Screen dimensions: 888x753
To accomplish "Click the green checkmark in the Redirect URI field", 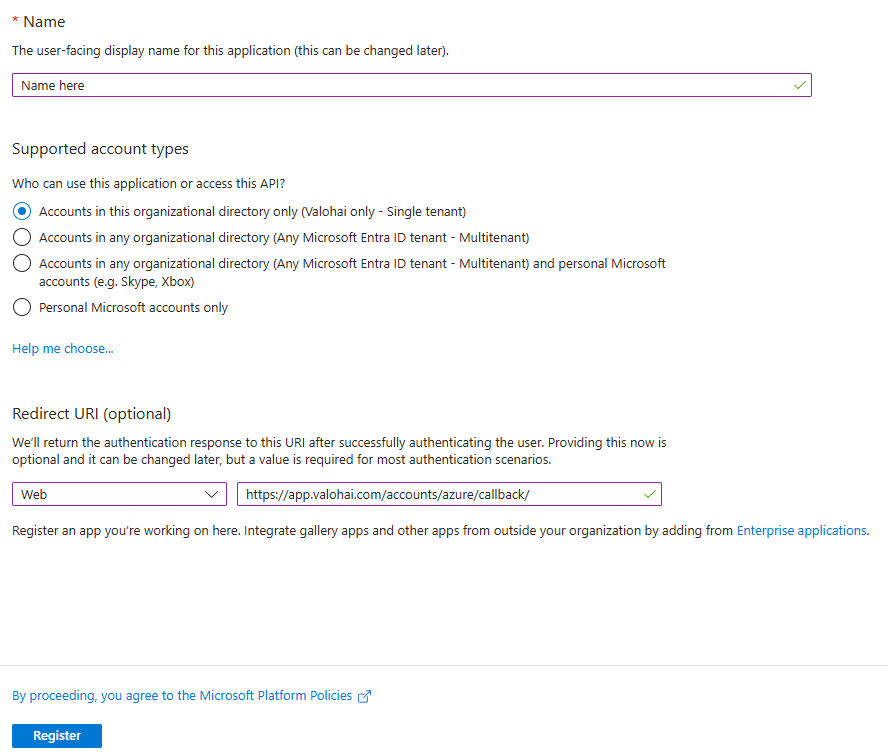I will pos(650,494).
